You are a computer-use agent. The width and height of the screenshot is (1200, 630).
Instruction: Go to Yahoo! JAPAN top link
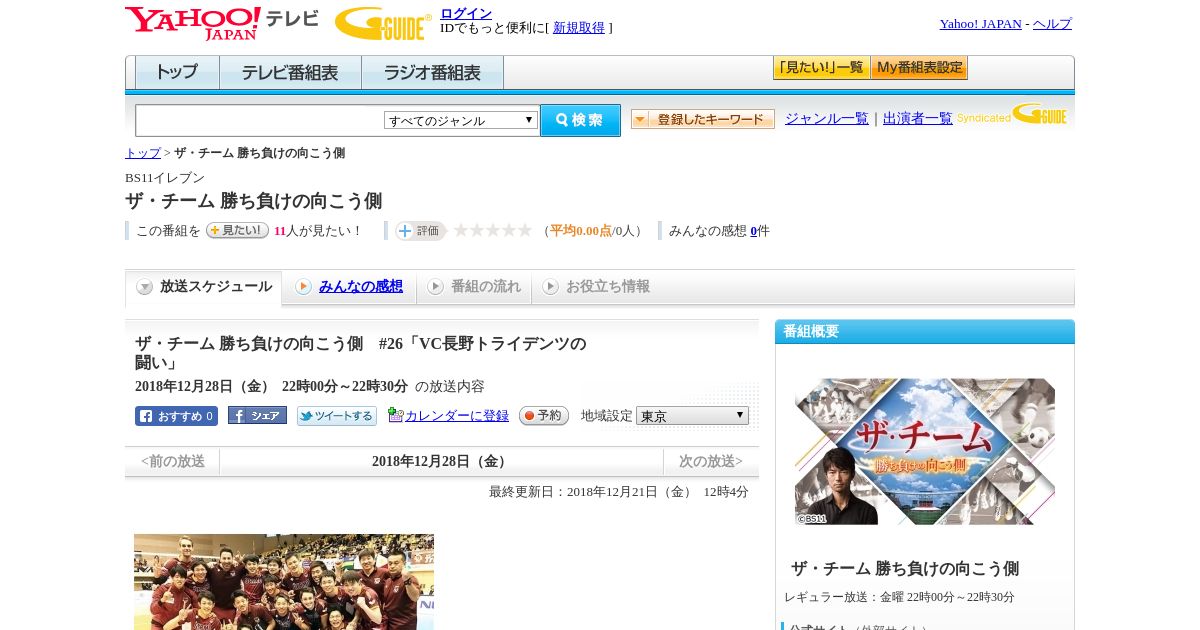pyautogui.click(x=980, y=24)
